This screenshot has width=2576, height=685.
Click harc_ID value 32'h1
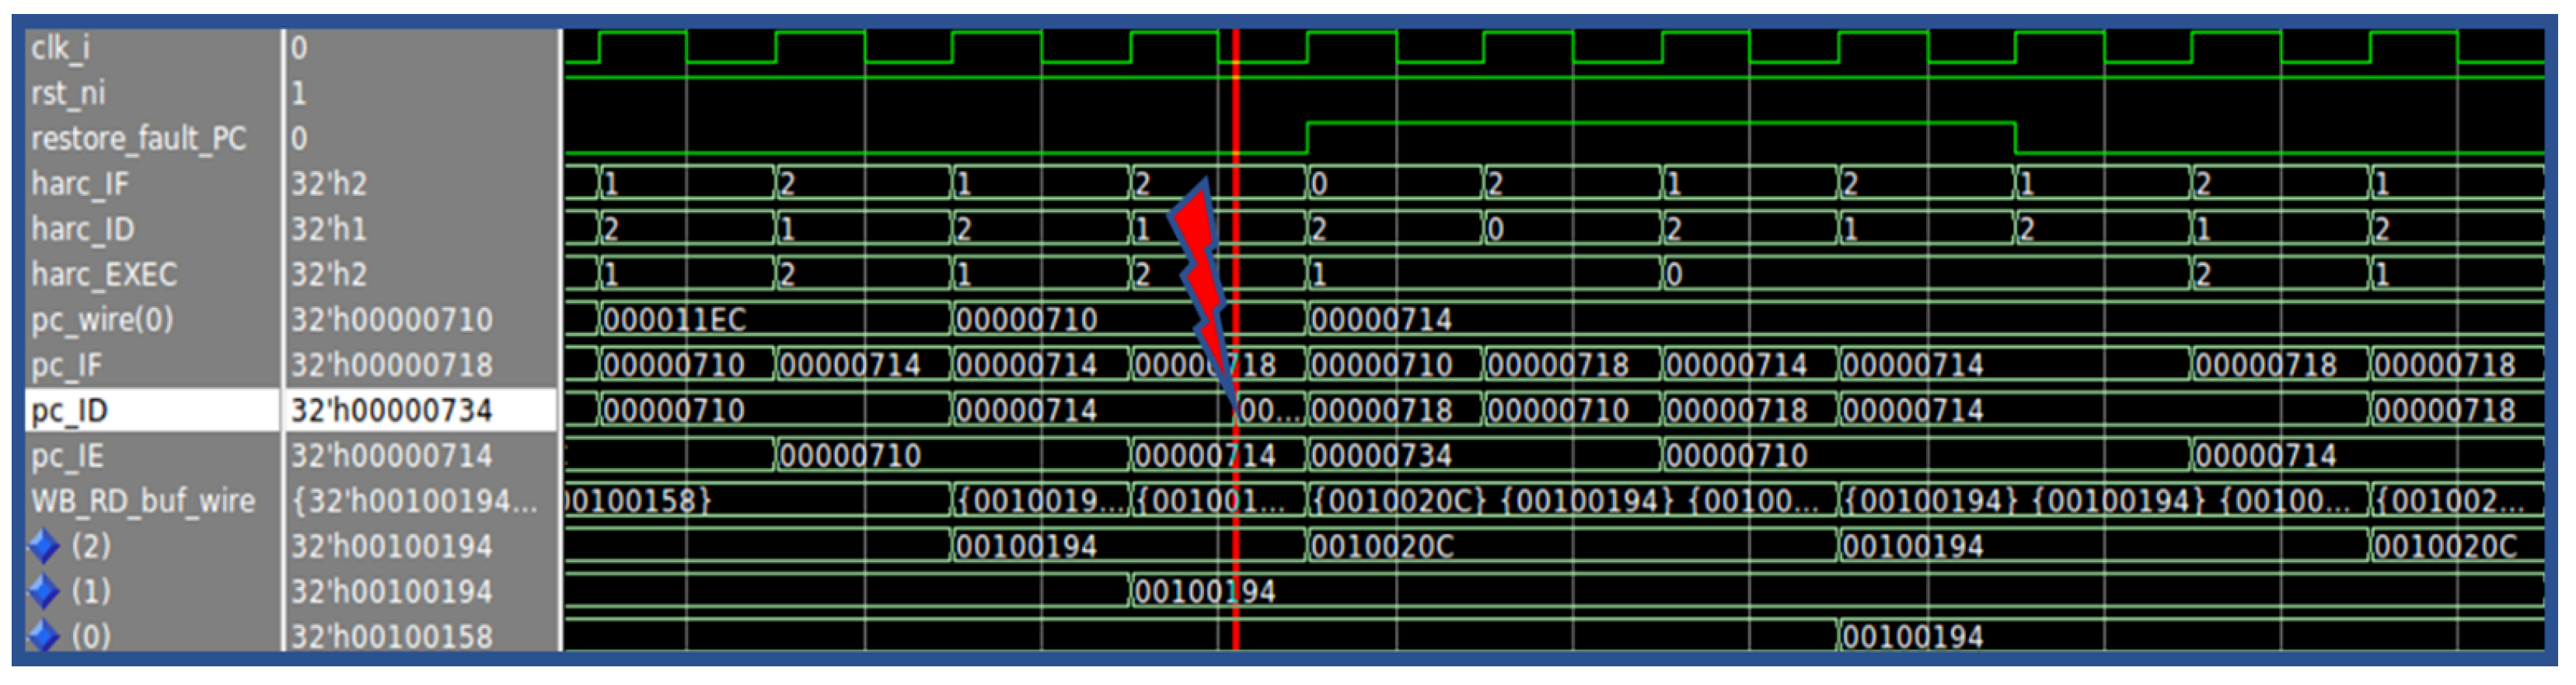pyautogui.click(x=329, y=229)
